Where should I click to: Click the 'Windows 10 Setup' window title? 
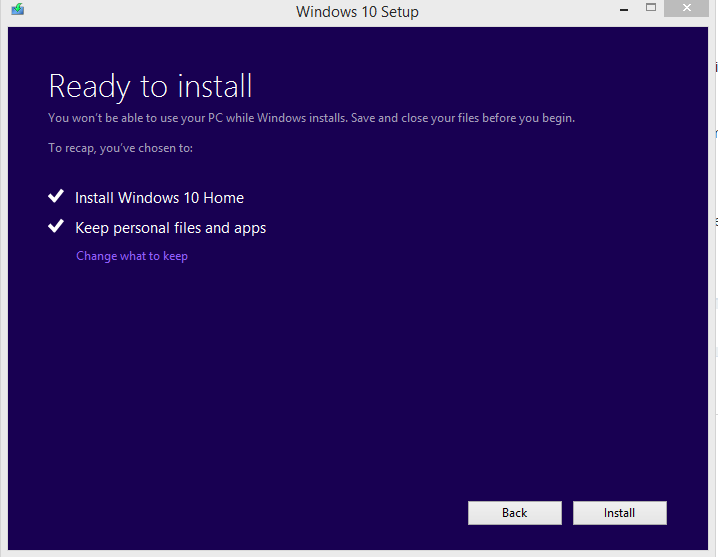357,11
